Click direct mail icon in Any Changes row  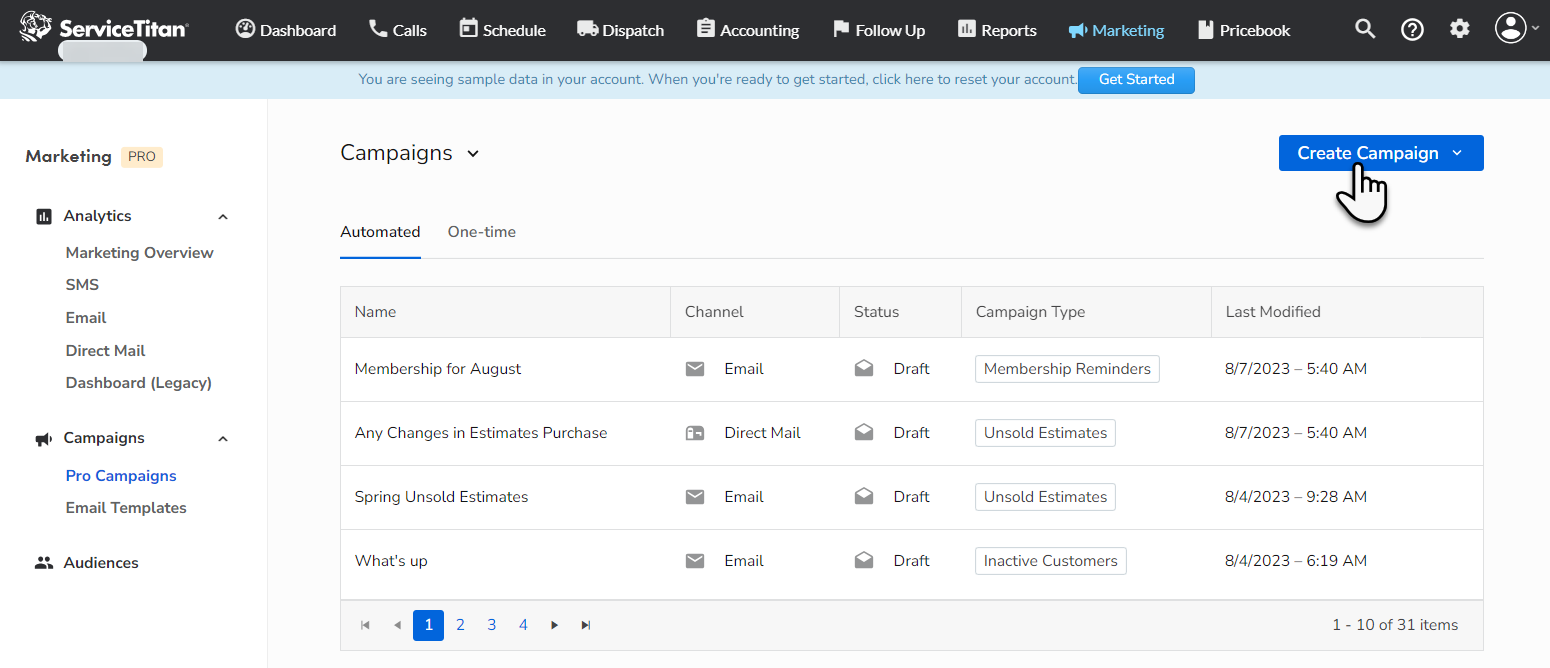tap(695, 433)
